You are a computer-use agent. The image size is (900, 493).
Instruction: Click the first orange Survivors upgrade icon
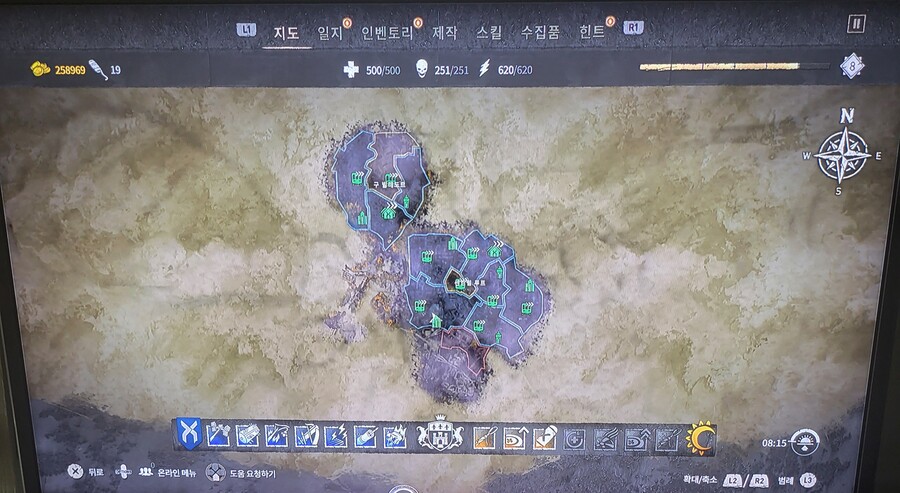coord(484,436)
